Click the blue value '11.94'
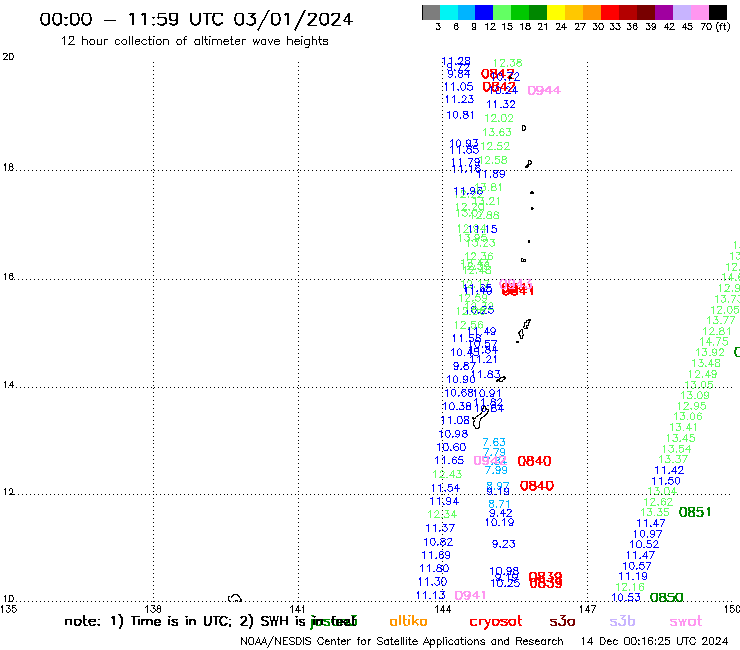The height and width of the screenshot is (650, 740). point(444,501)
